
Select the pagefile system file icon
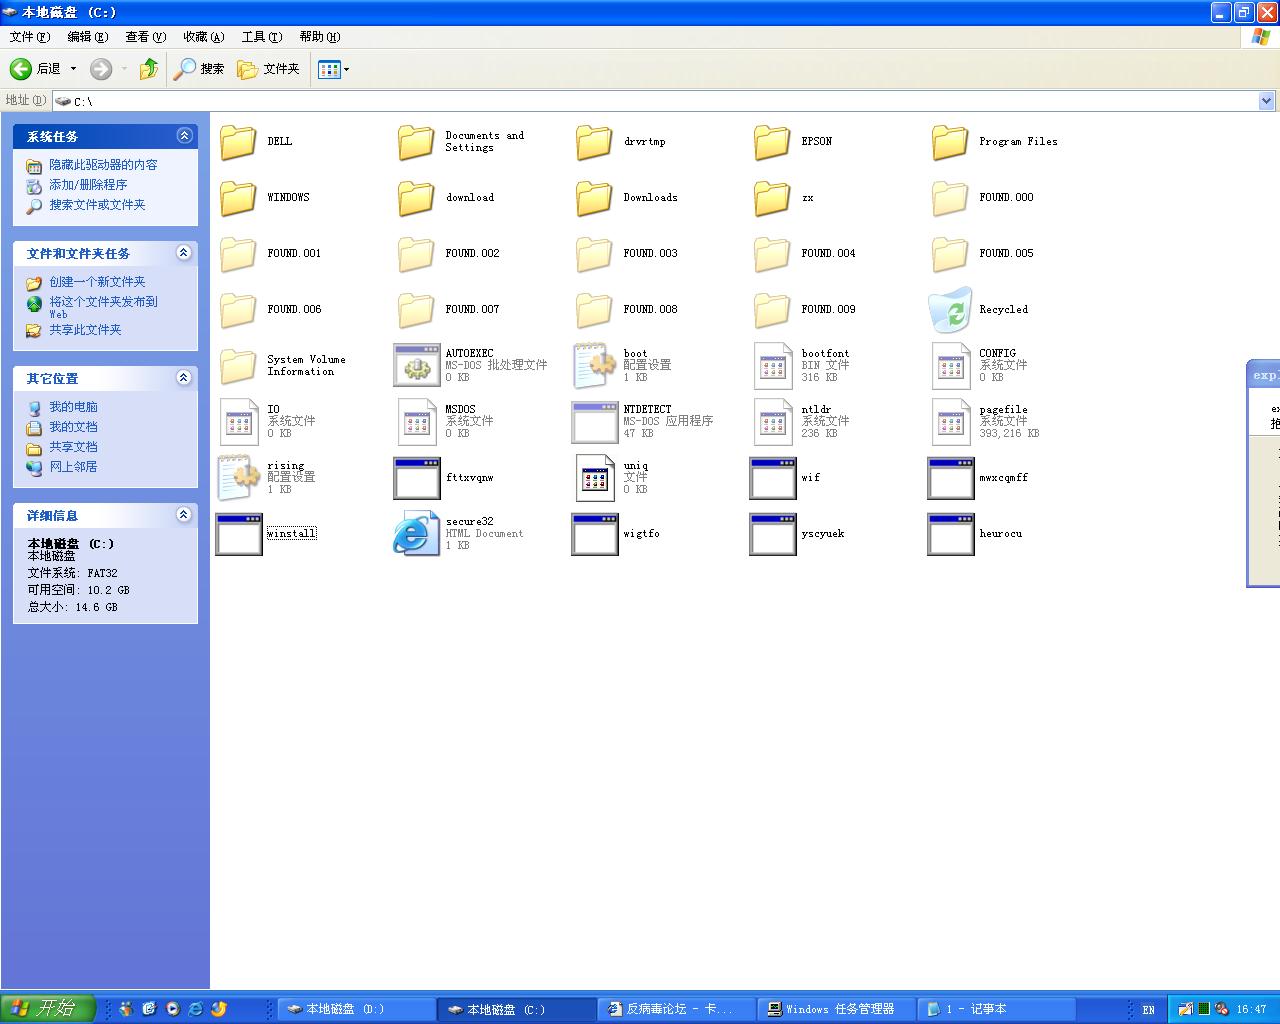(950, 422)
